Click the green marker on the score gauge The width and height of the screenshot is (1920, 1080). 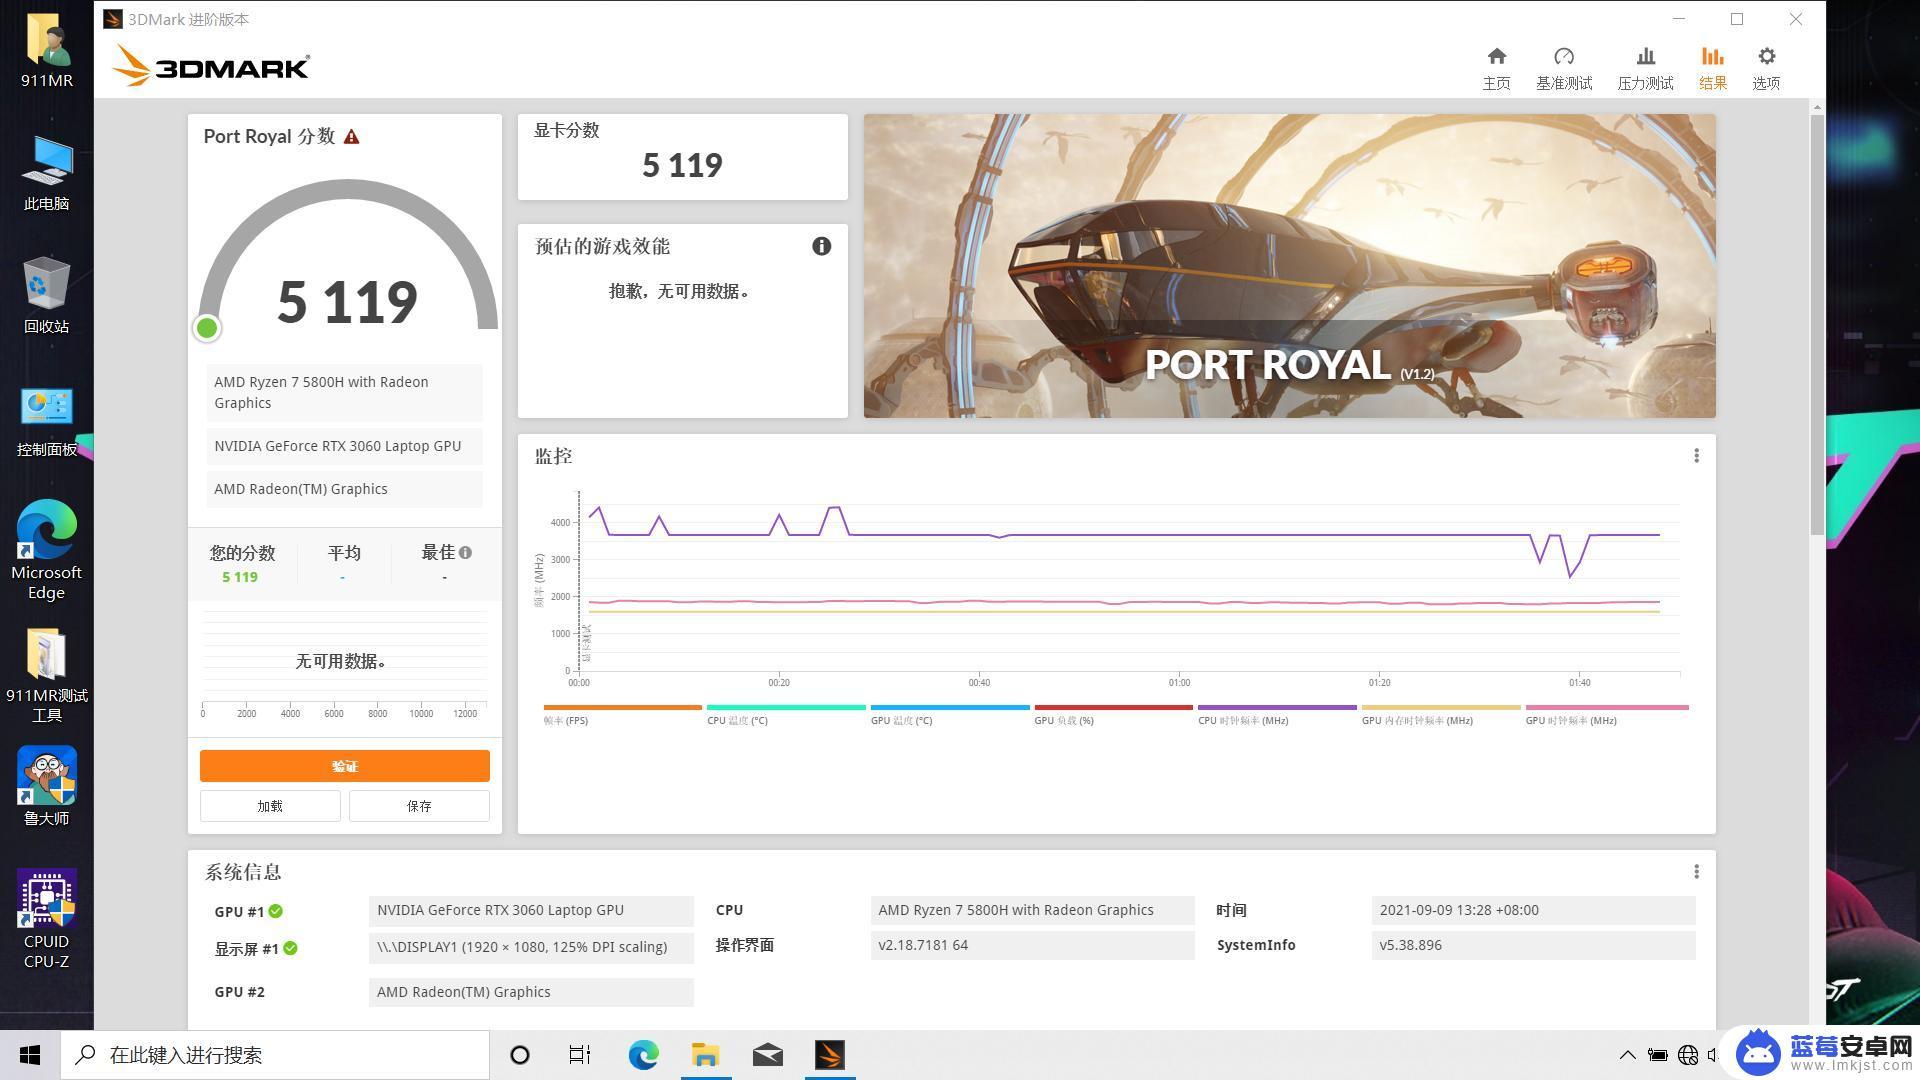click(x=207, y=328)
